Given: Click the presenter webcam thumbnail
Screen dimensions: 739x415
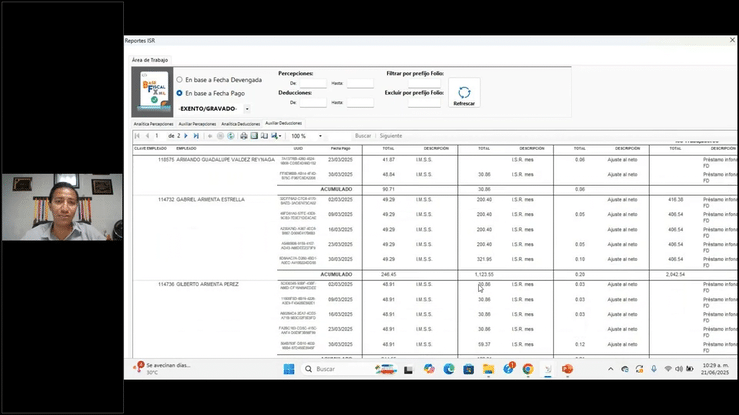Looking at the screenshot, I should point(62,207).
